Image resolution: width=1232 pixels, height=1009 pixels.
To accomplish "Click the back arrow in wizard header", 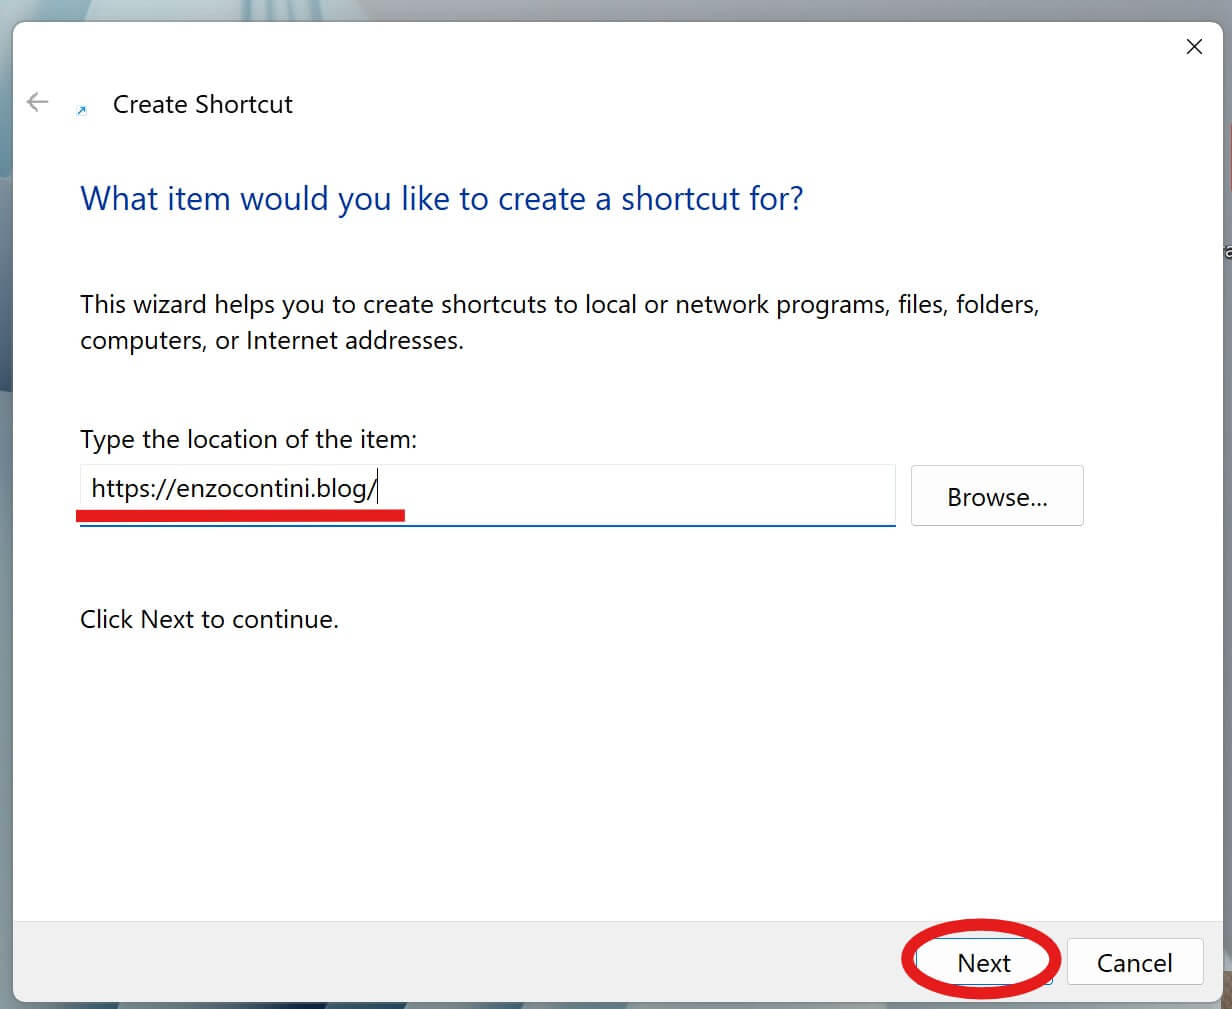I will pos(37,102).
